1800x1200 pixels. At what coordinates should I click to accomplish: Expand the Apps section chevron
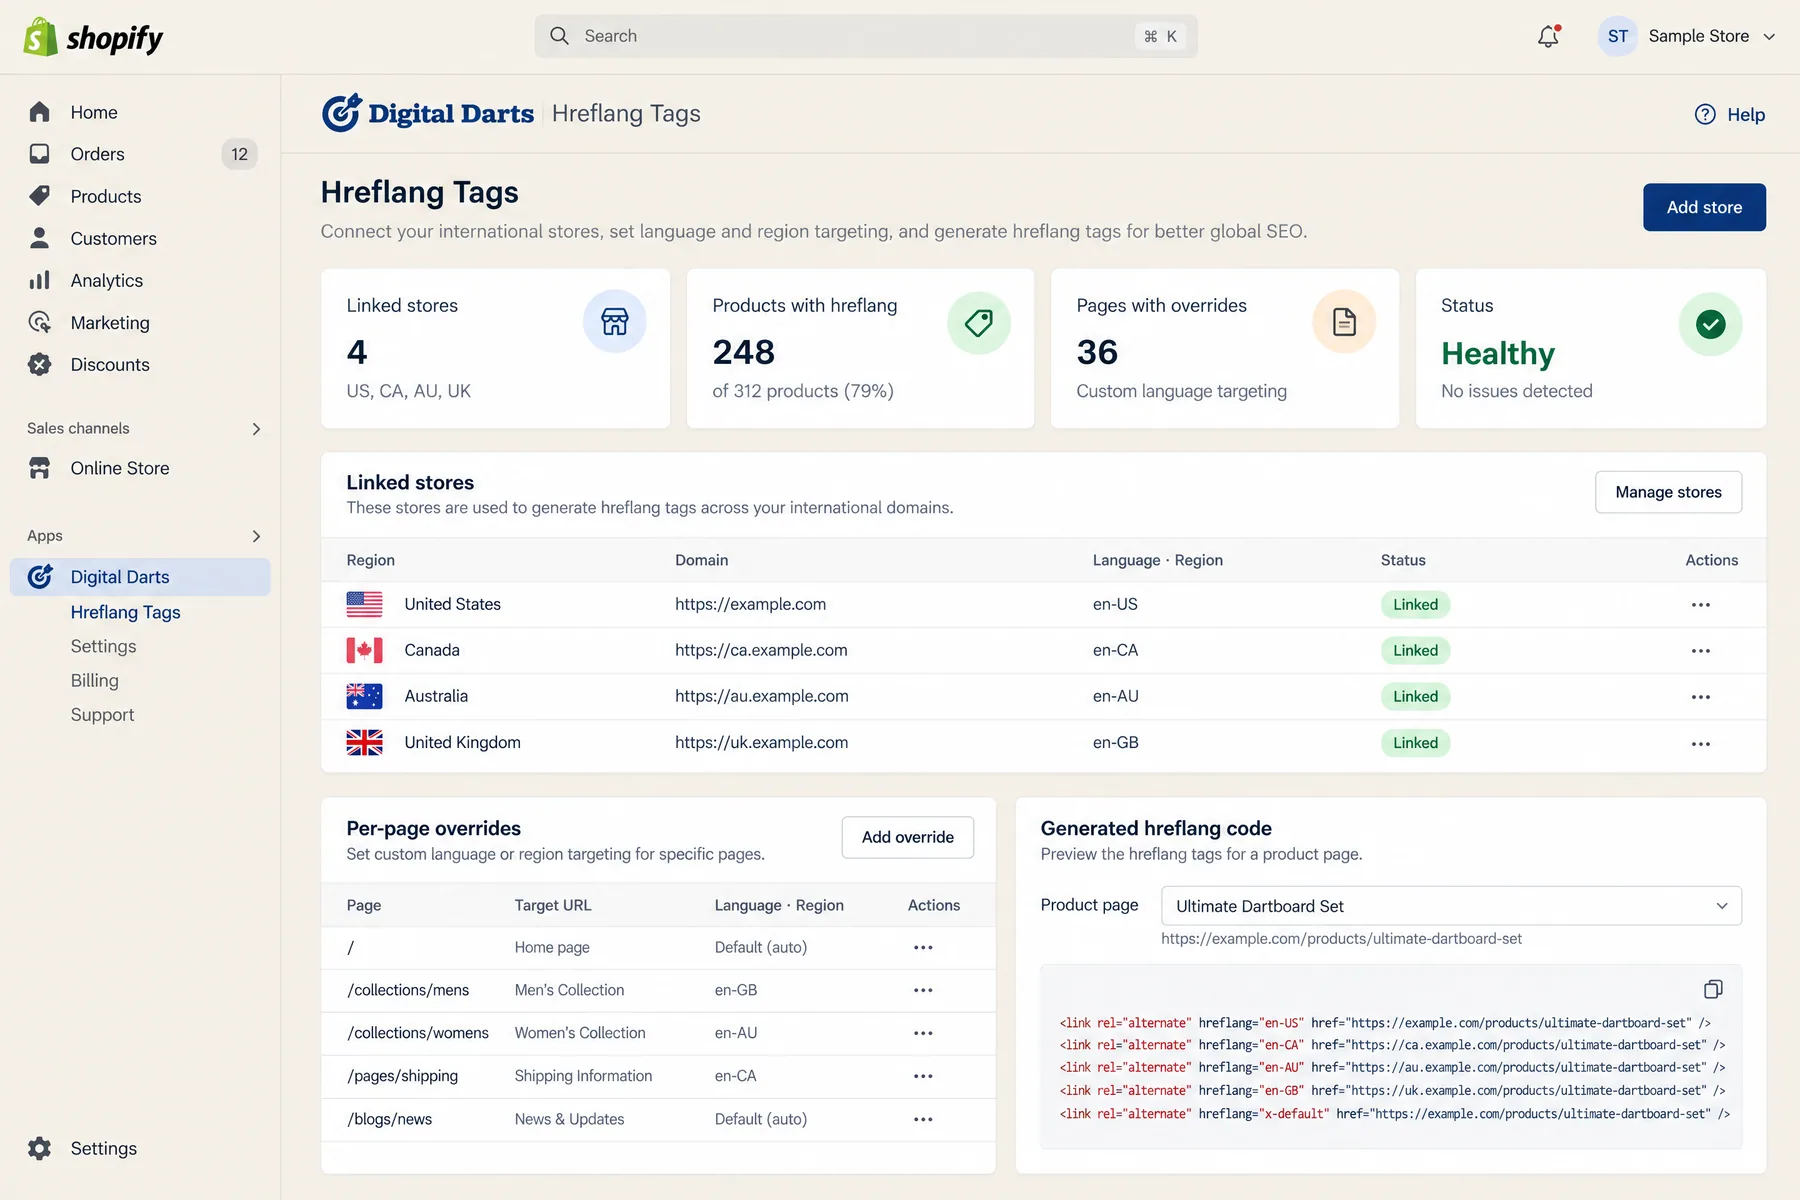point(256,536)
